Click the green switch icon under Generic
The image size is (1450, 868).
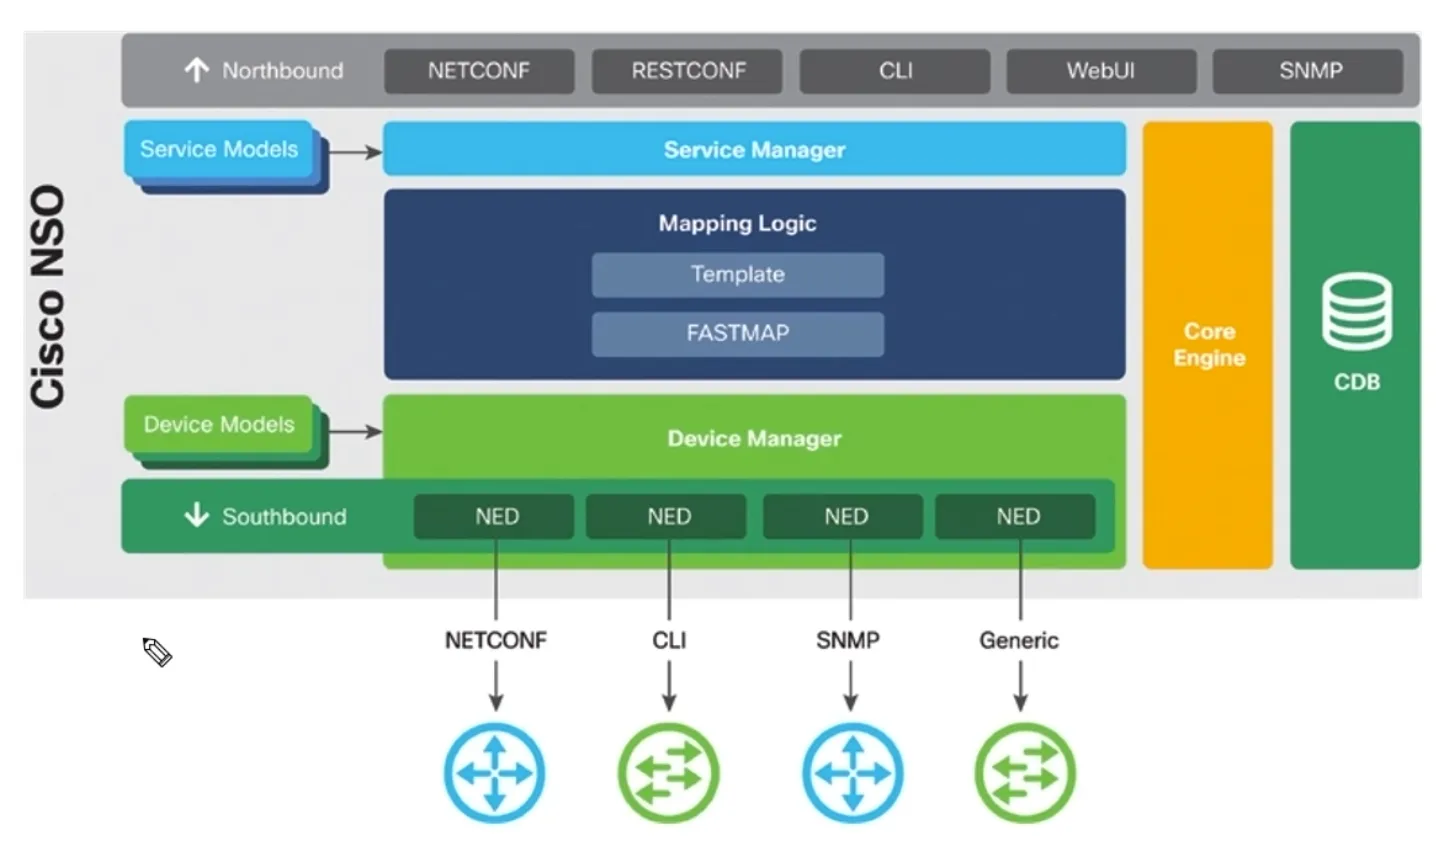click(1025, 773)
